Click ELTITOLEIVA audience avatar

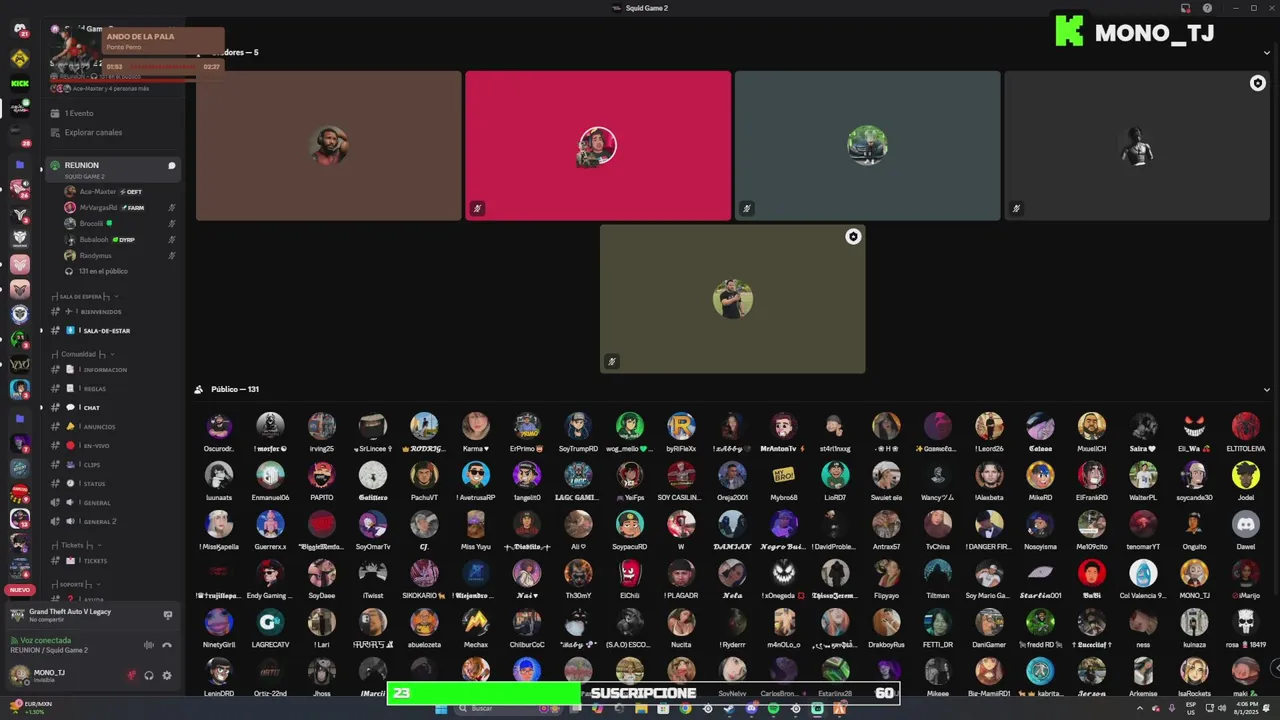tap(1246, 426)
